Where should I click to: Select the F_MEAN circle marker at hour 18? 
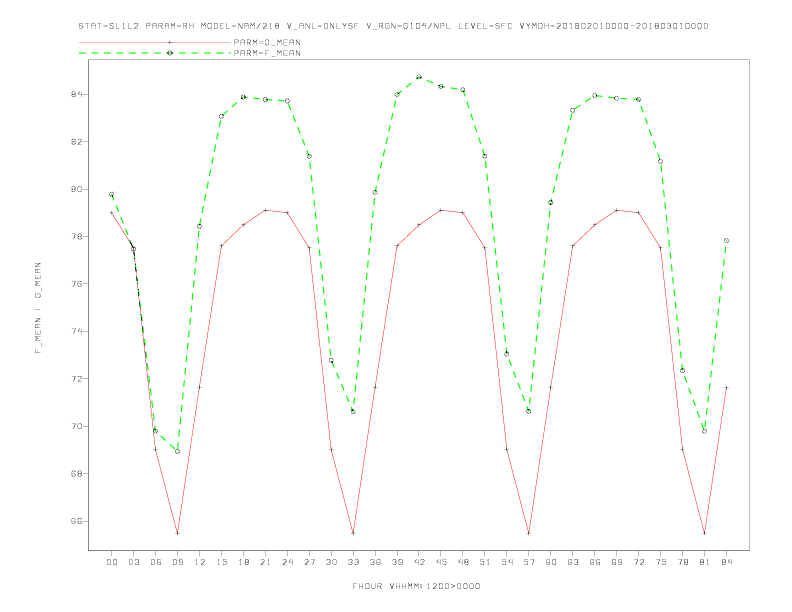[x=243, y=97]
